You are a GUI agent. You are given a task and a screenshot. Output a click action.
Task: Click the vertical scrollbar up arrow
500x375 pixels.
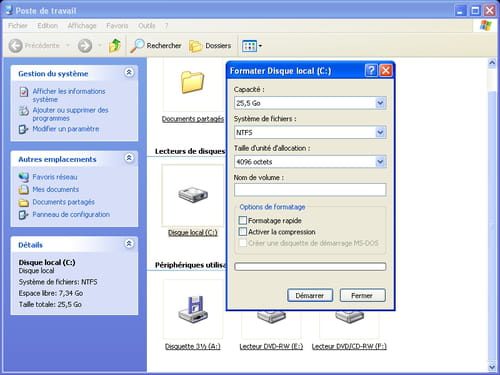(x=492, y=63)
